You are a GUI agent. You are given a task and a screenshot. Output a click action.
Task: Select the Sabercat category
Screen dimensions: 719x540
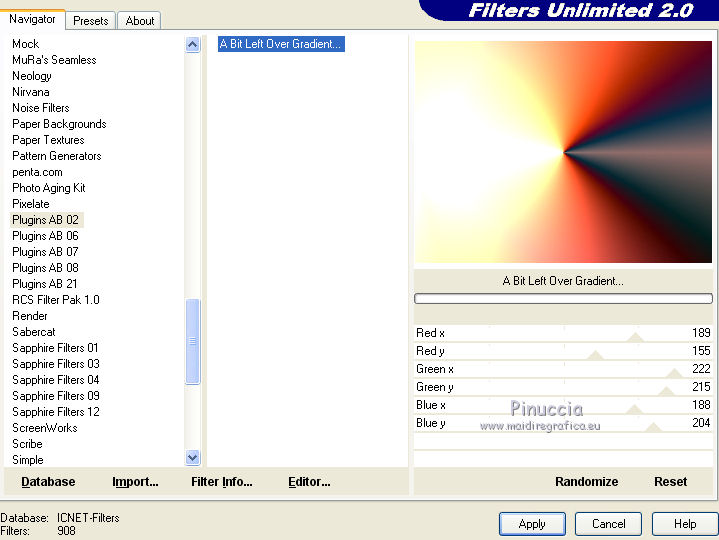(33, 332)
